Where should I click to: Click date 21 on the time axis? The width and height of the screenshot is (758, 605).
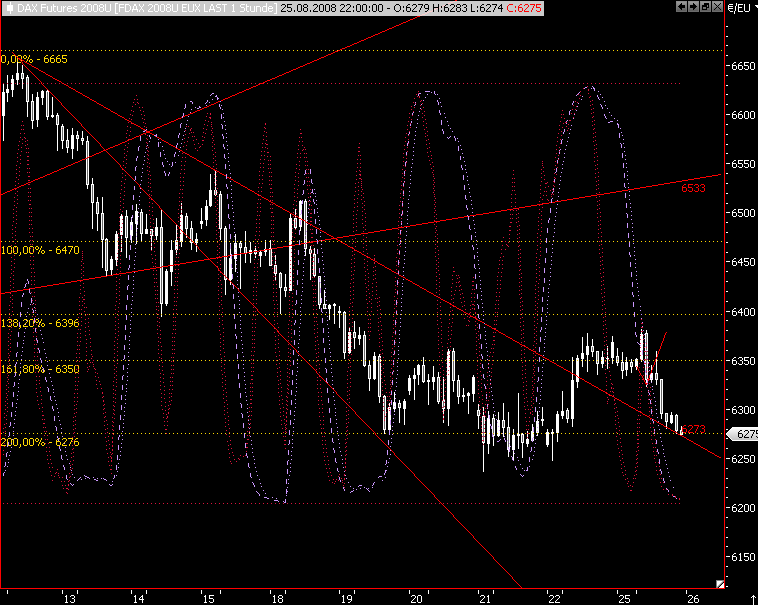(485, 599)
